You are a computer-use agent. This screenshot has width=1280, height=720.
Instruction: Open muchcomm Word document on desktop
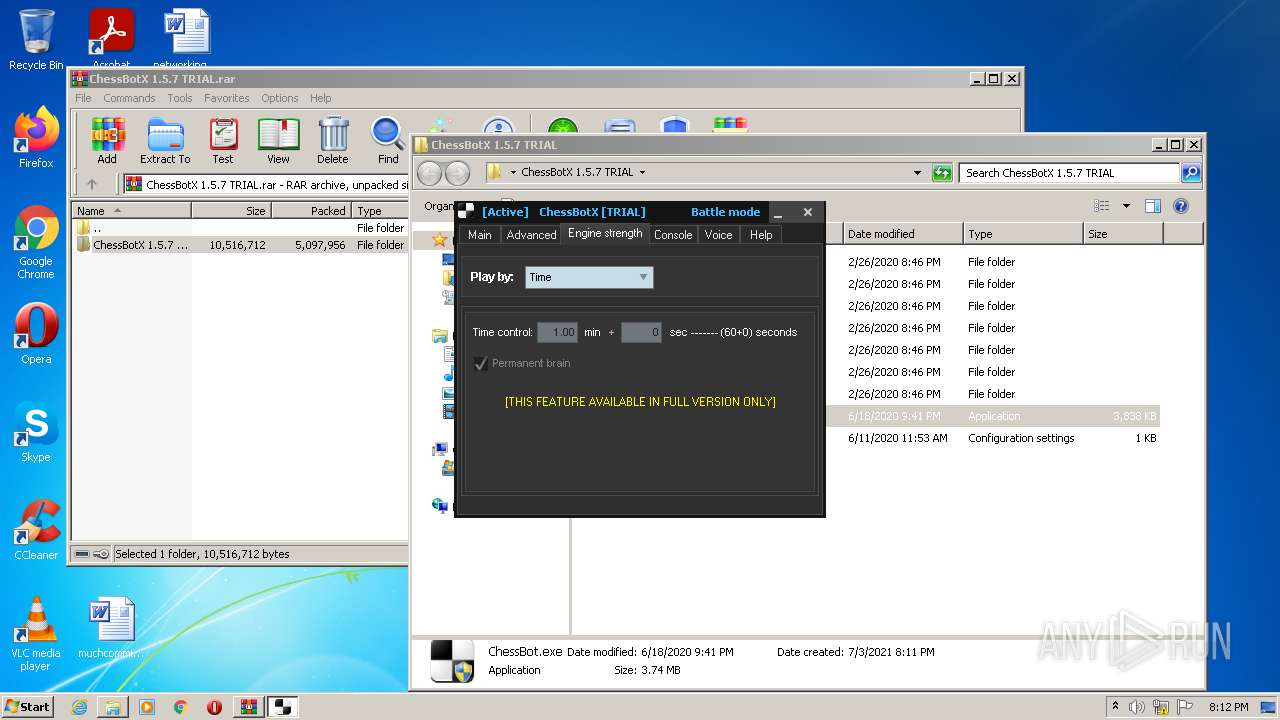coord(111,629)
